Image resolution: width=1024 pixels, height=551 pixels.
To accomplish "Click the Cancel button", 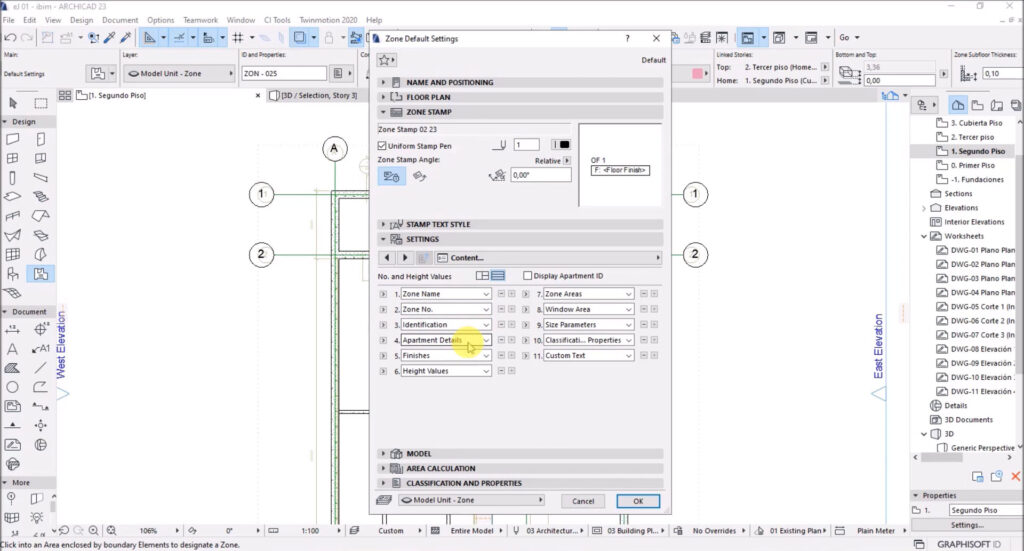I will coord(584,501).
